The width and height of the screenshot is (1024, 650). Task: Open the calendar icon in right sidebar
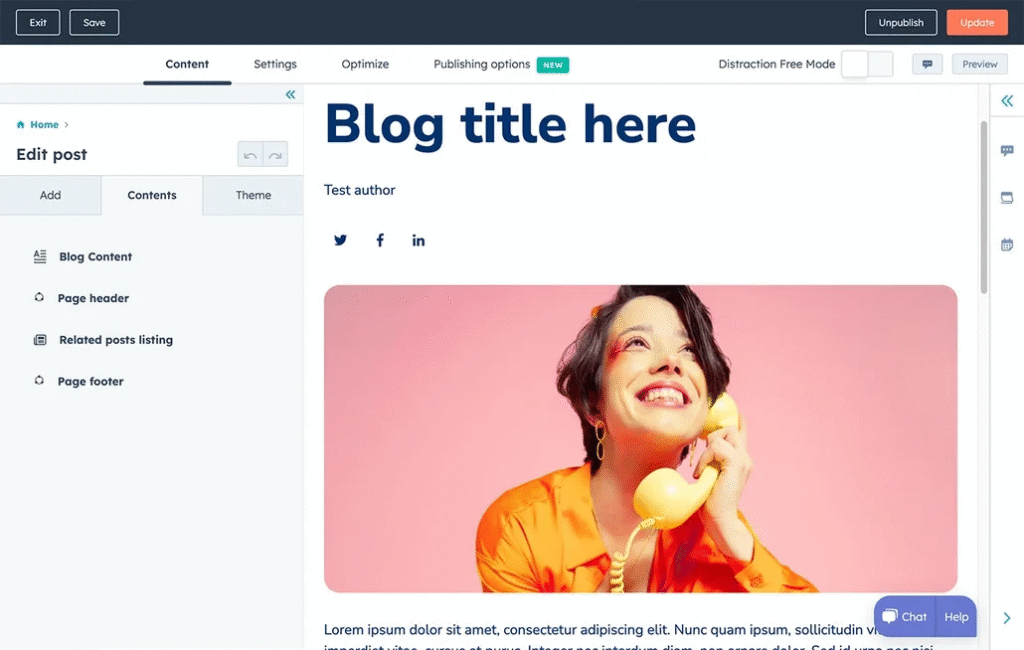coord(1006,244)
